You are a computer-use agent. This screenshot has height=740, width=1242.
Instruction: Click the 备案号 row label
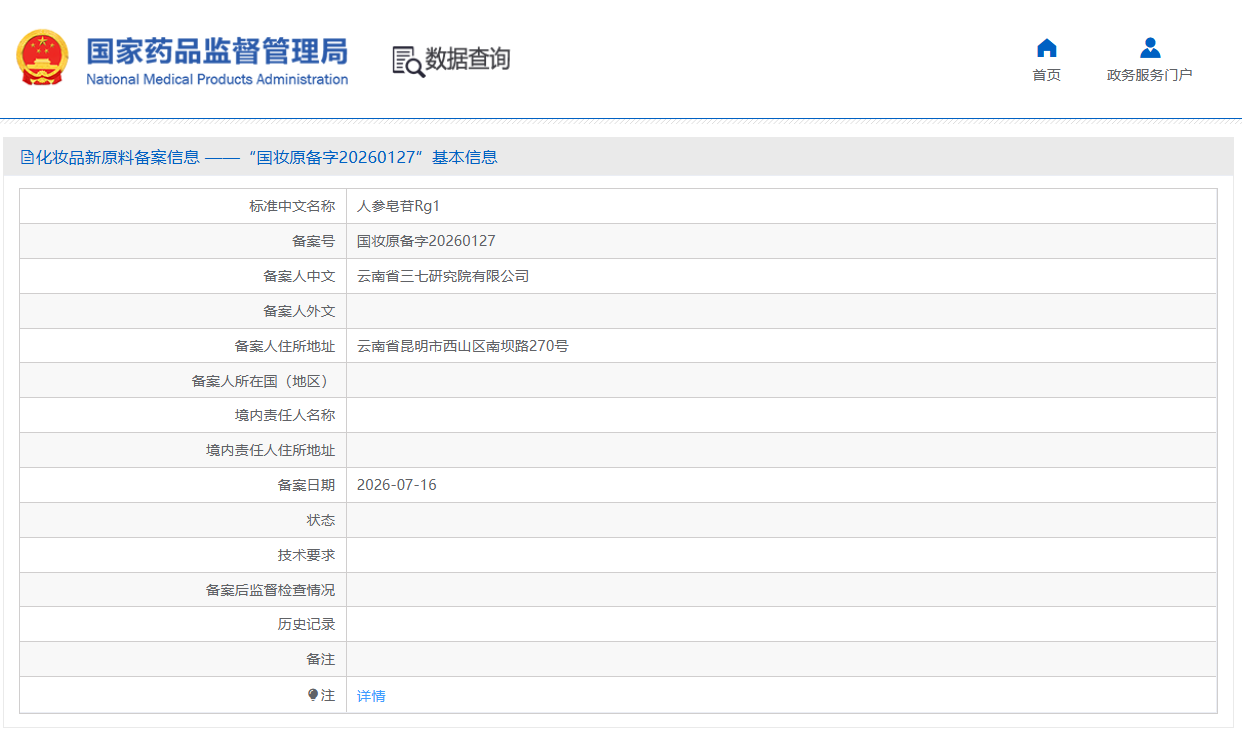(x=313, y=241)
